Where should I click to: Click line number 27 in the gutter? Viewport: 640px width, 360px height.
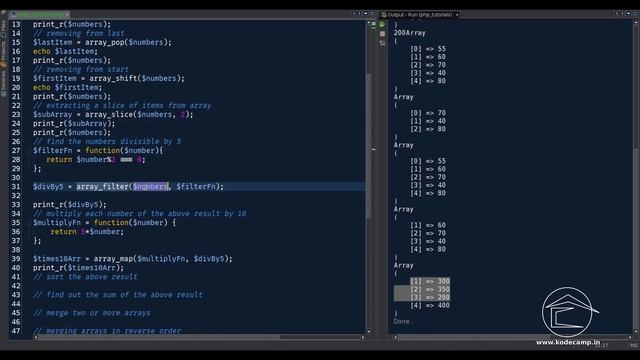pos(16,151)
